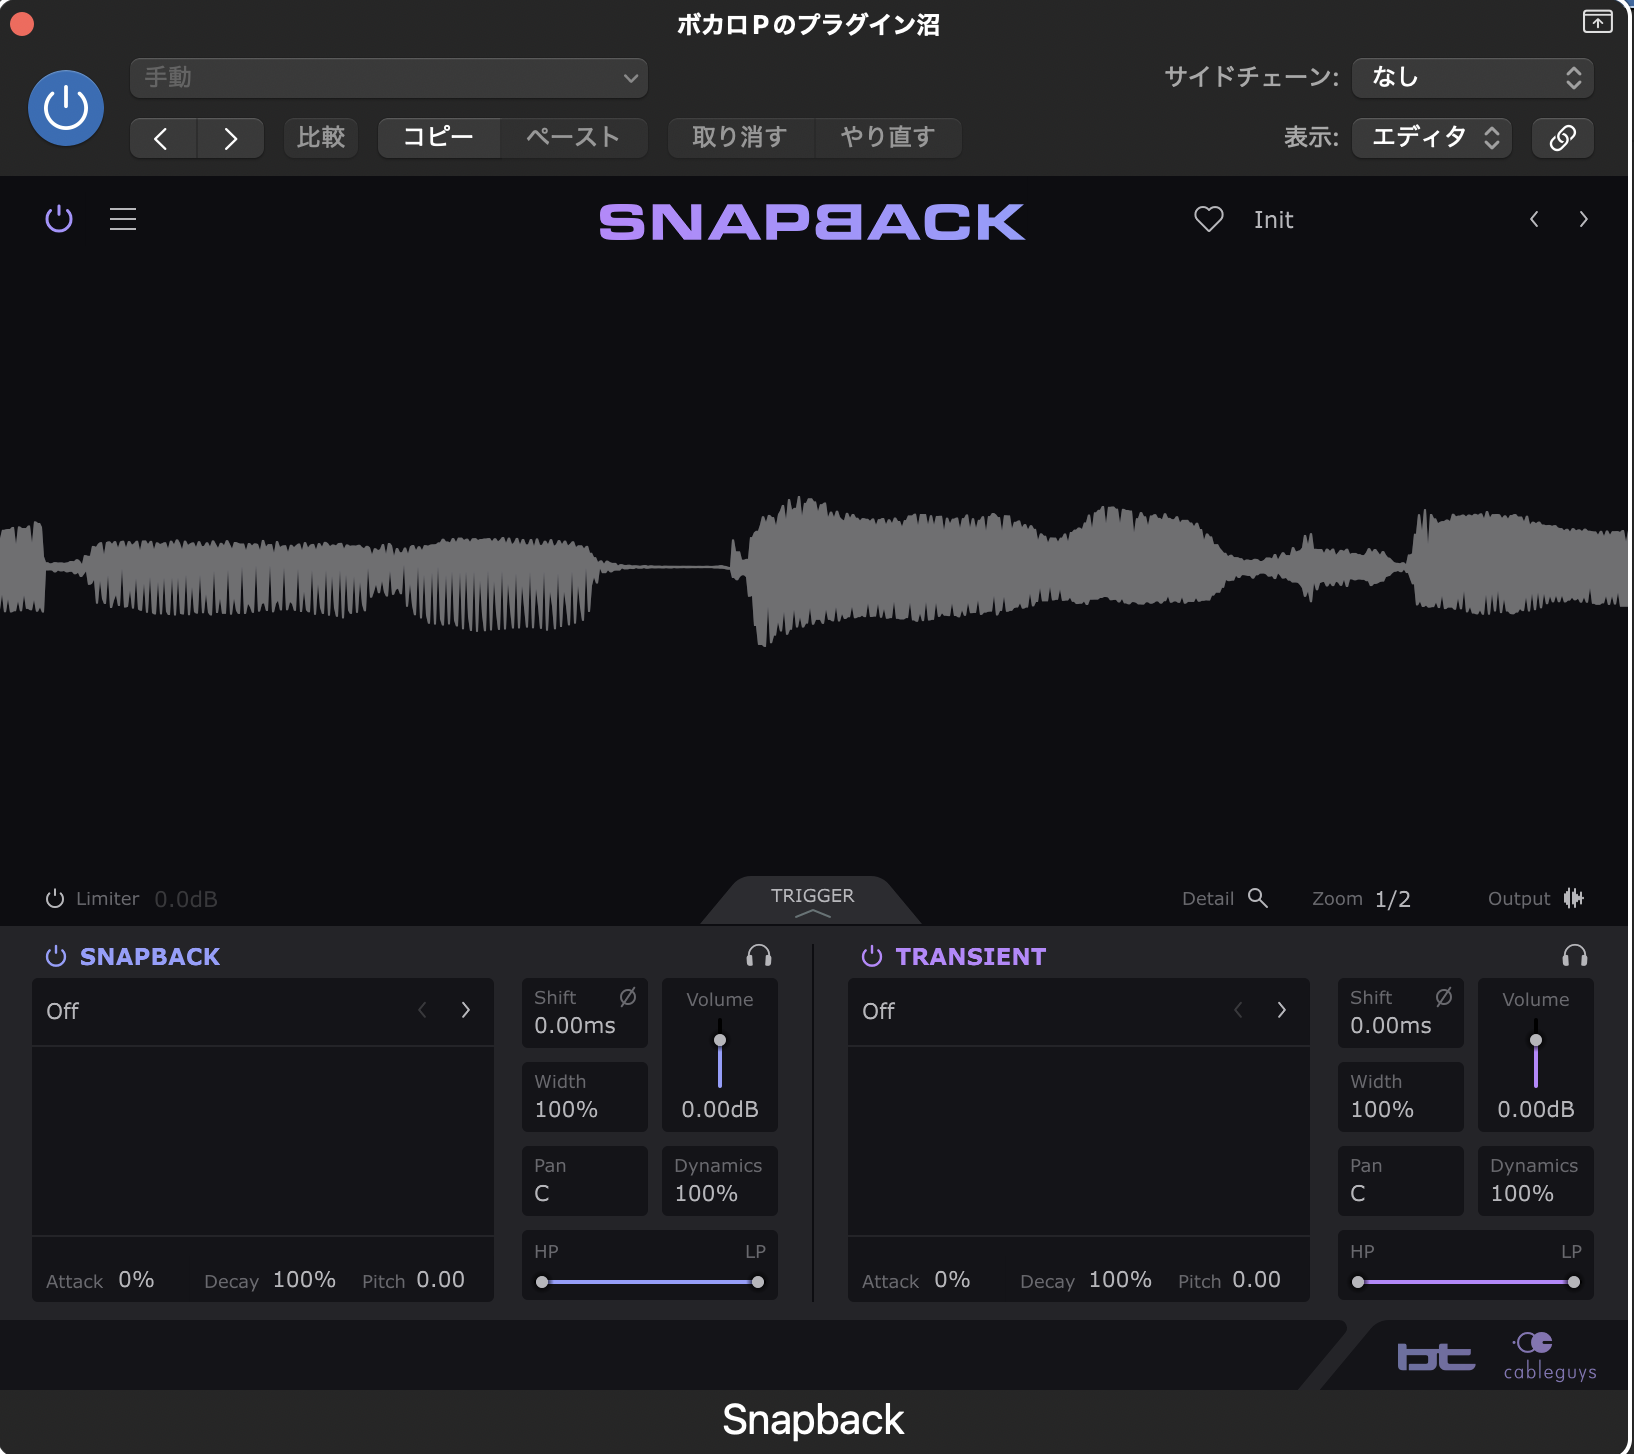
Task: Open the 表示 エディタ dropdown
Action: 1432,137
